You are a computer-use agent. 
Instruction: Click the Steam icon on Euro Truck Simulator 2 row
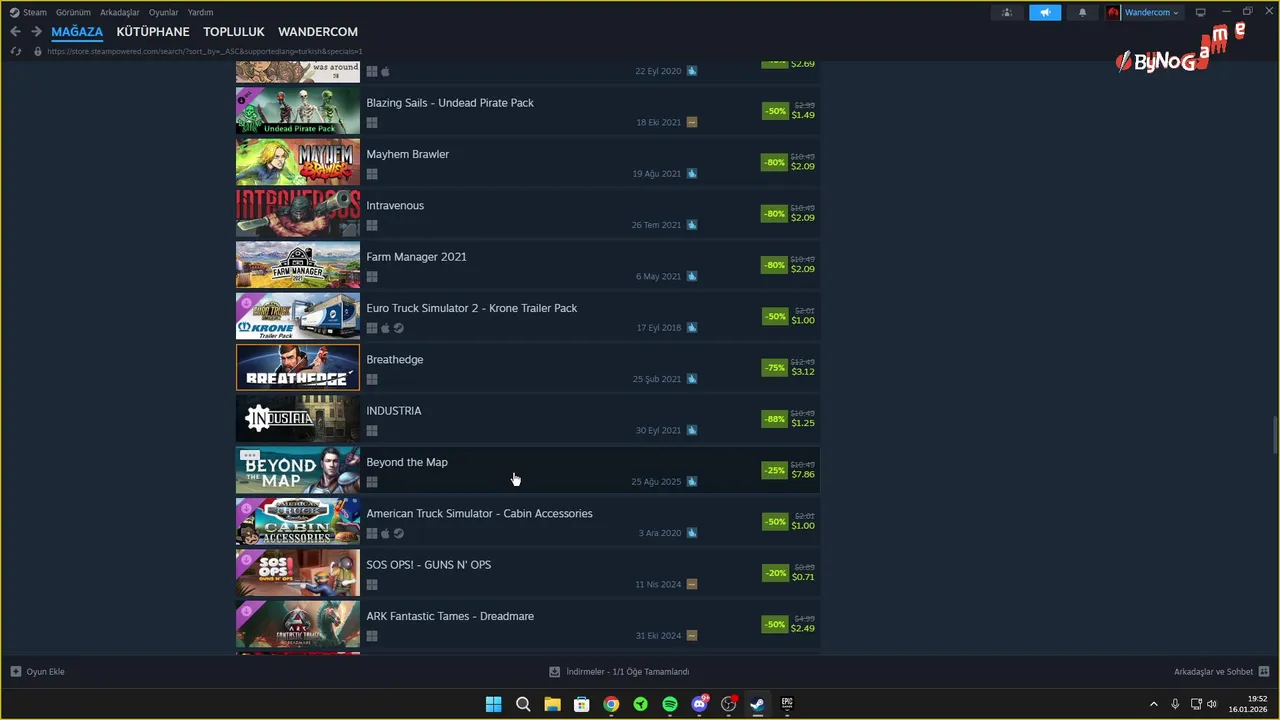[x=399, y=328]
